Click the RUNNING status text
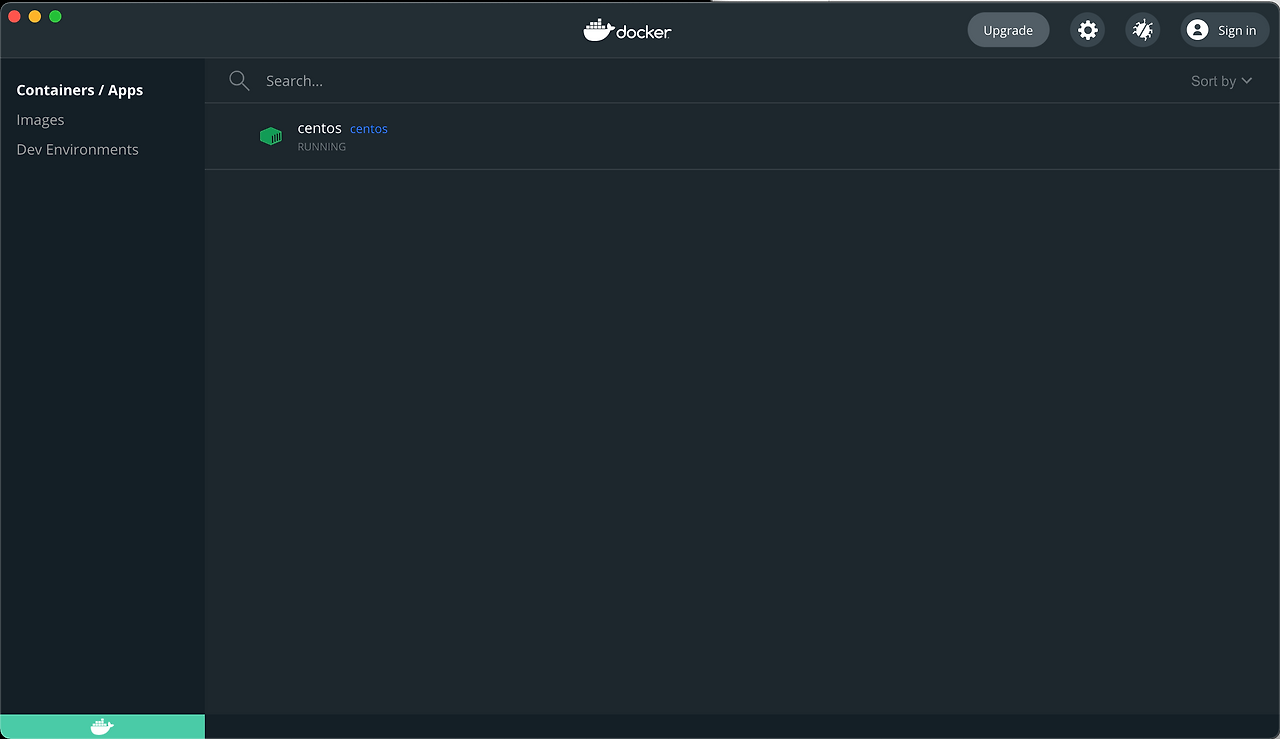The width and height of the screenshot is (1280, 739). [322, 147]
